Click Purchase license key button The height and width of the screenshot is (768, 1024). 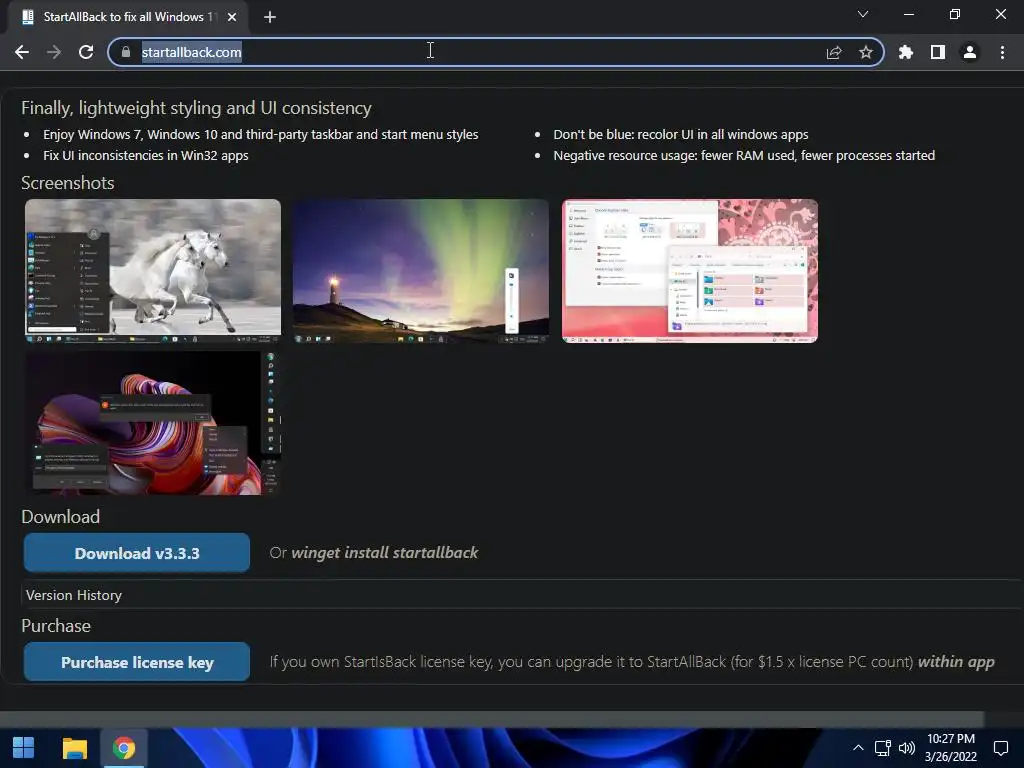coord(137,662)
